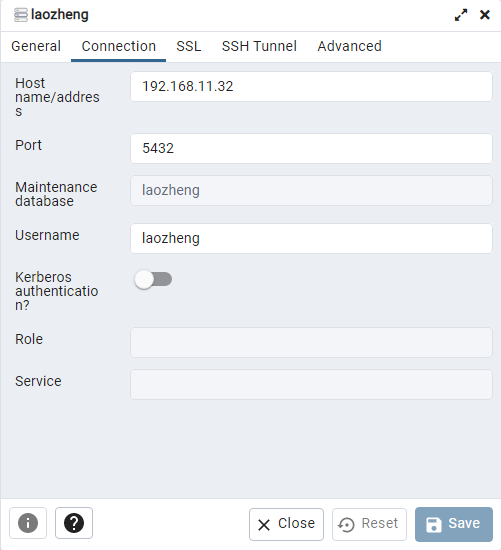Click the Reset circular arrow icon
The height and width of the screenshot is (550, 501).
(346, 525)
